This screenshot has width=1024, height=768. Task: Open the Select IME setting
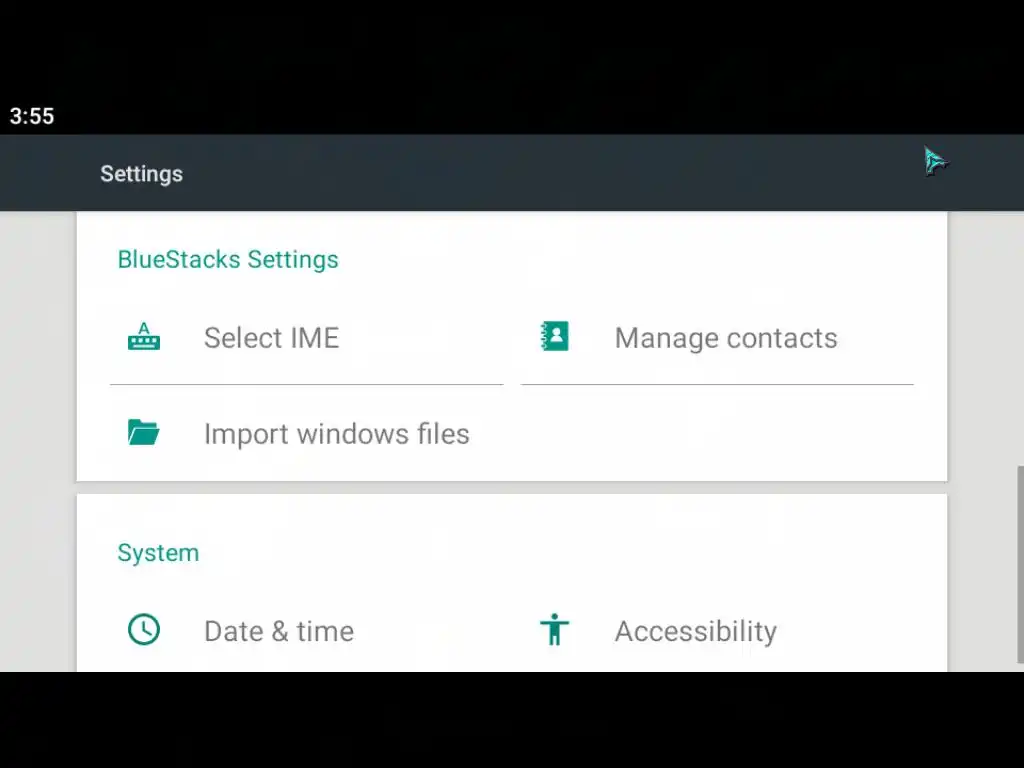coord(271,338)
